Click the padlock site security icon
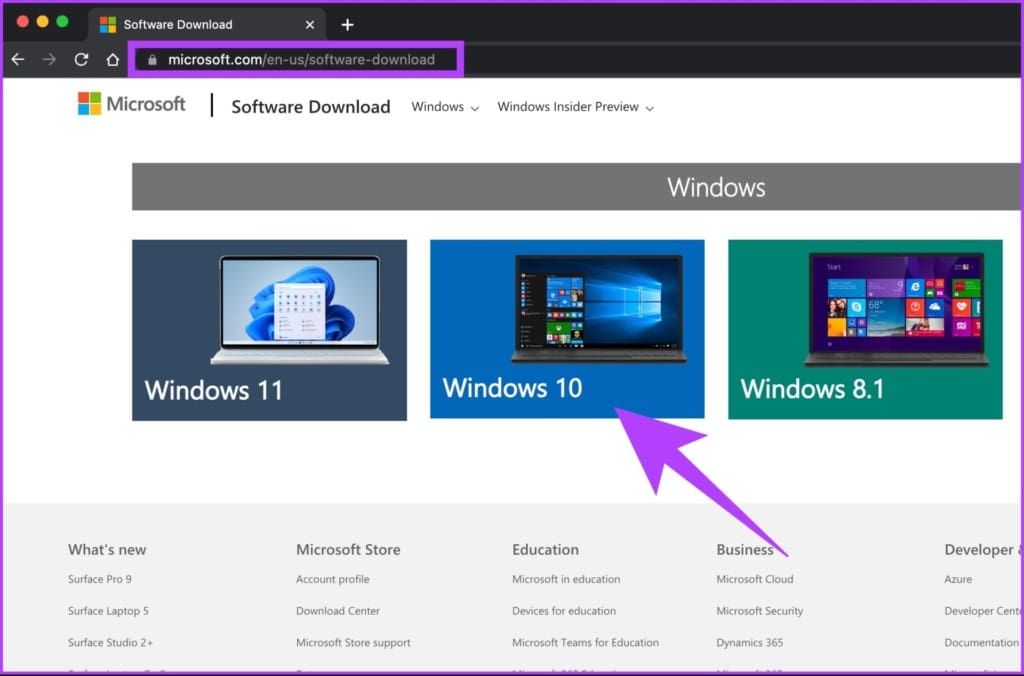Screen dimensions: 1024x676 [152, 59]
